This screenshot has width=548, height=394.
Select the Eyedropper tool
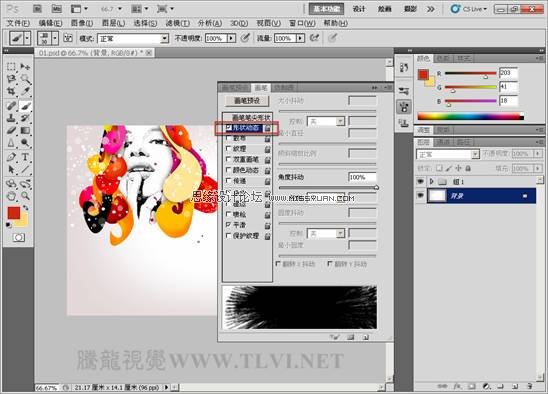pos(25,92)
